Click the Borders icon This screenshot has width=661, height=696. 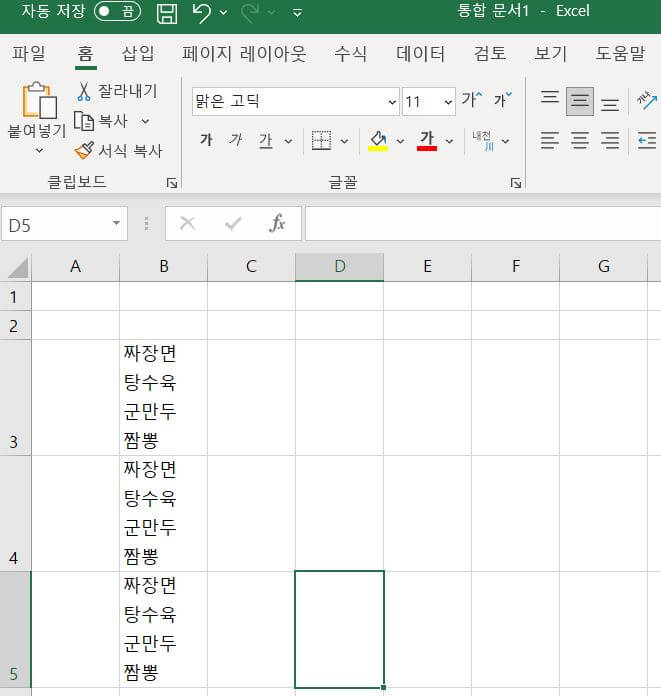point(321,140)
